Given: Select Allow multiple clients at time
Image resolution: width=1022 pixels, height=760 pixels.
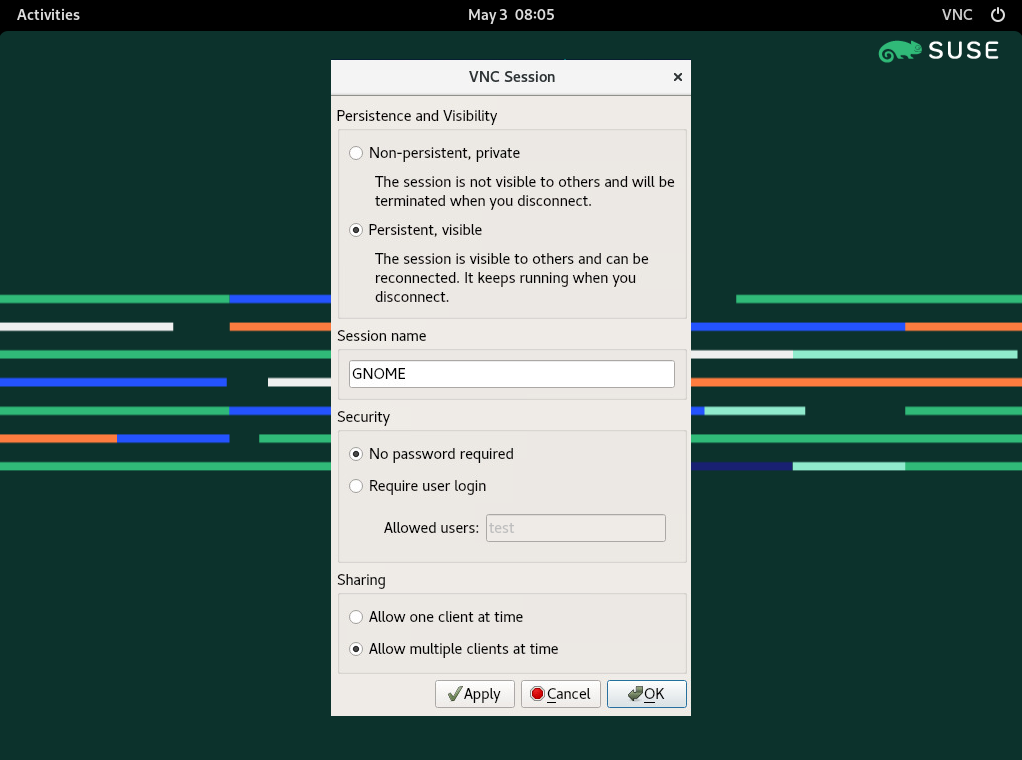Looking at the screenshot, I should tap(356, 649).
